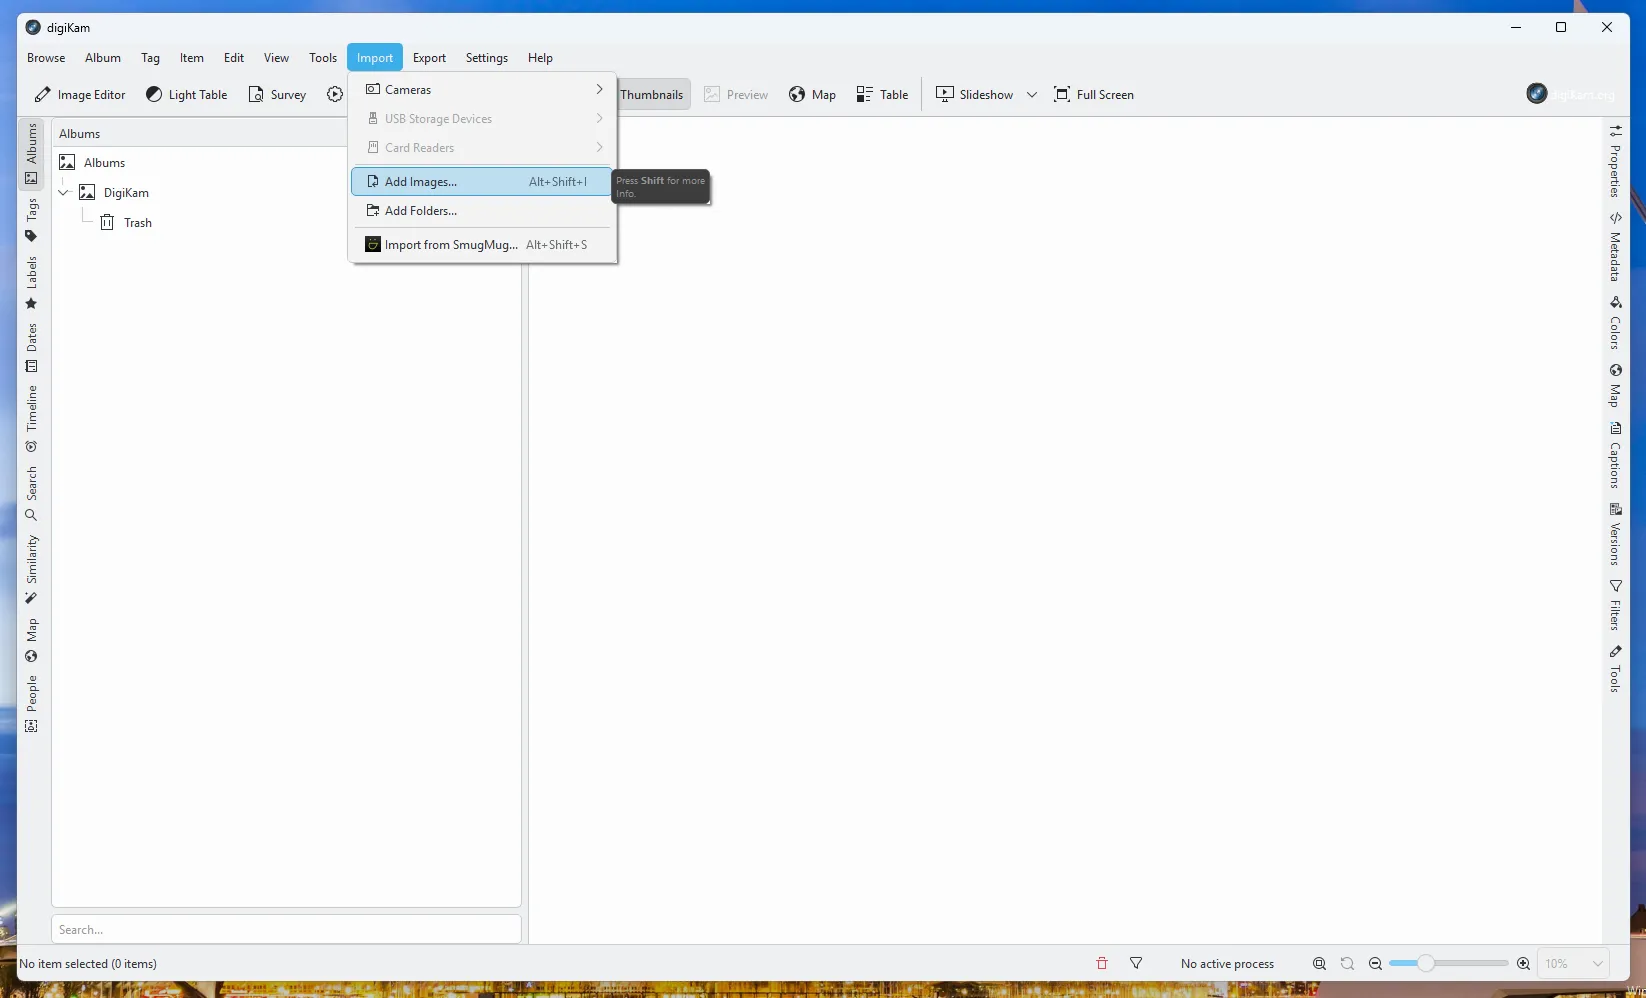The width and height of the screenshot is (1646, 998).
Task: Open the Map left sidebar tab
Action: [x=31, y=641]
